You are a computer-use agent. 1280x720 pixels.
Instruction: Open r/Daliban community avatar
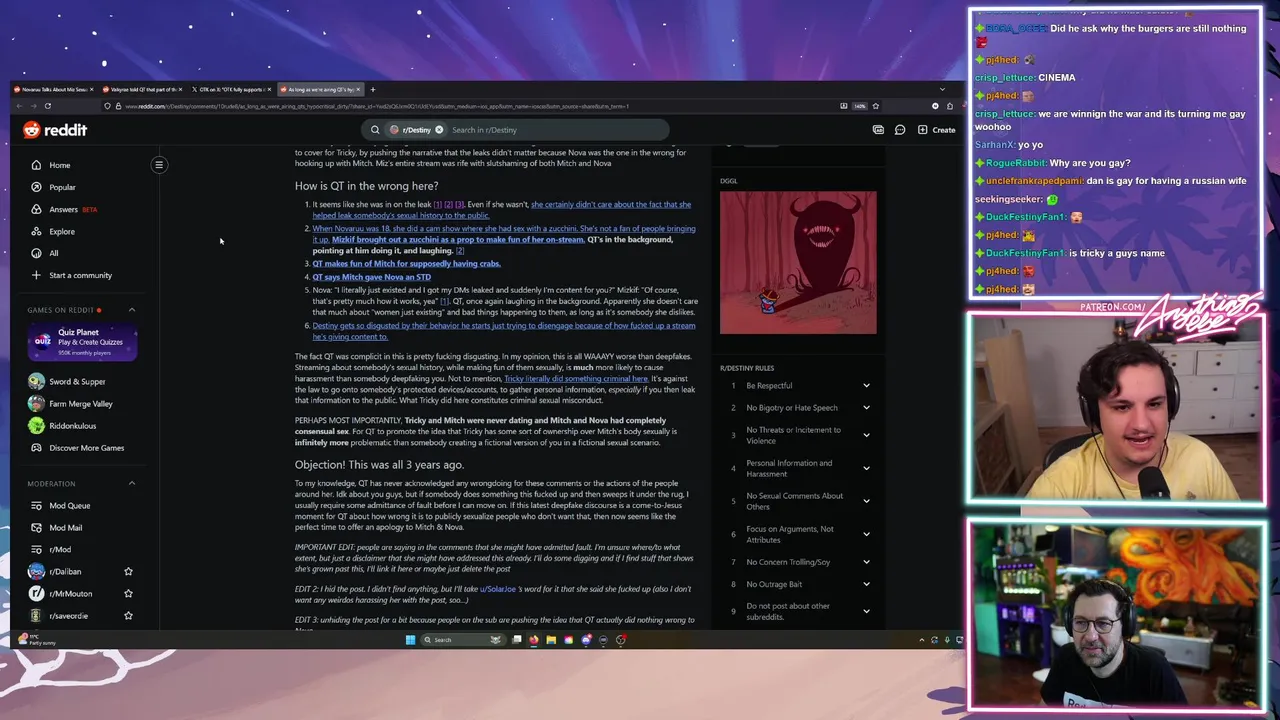click(36, 572)
